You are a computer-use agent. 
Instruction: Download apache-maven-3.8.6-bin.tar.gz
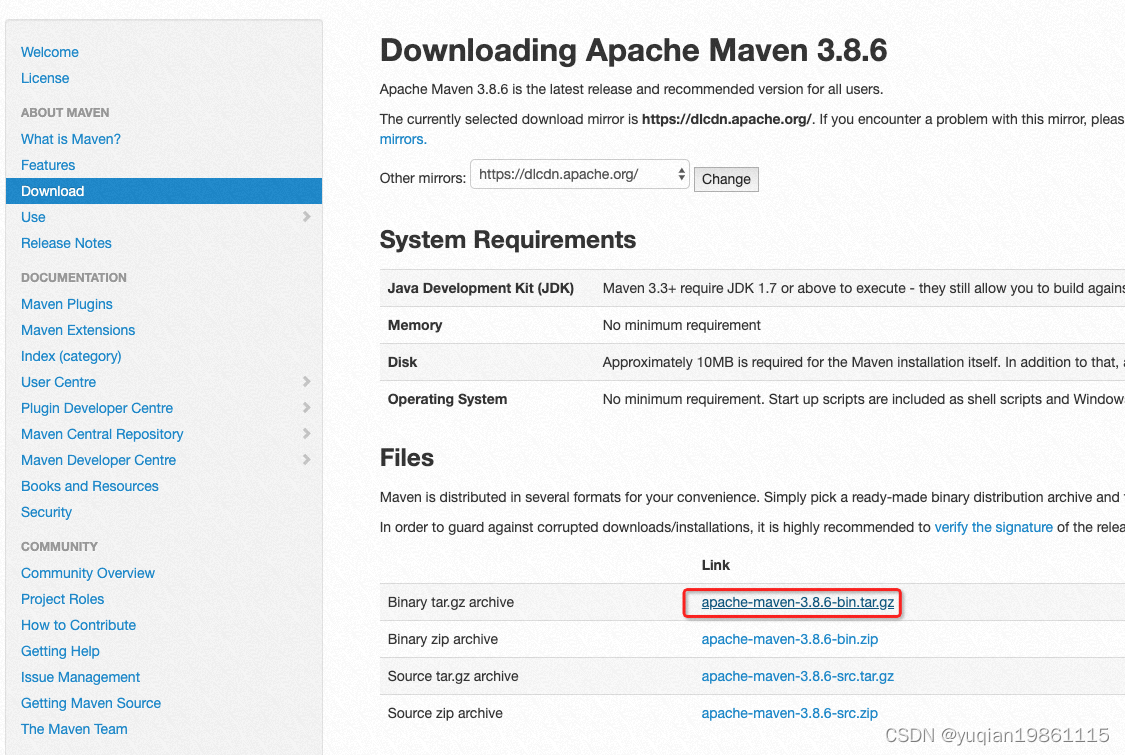coord(798,602)
